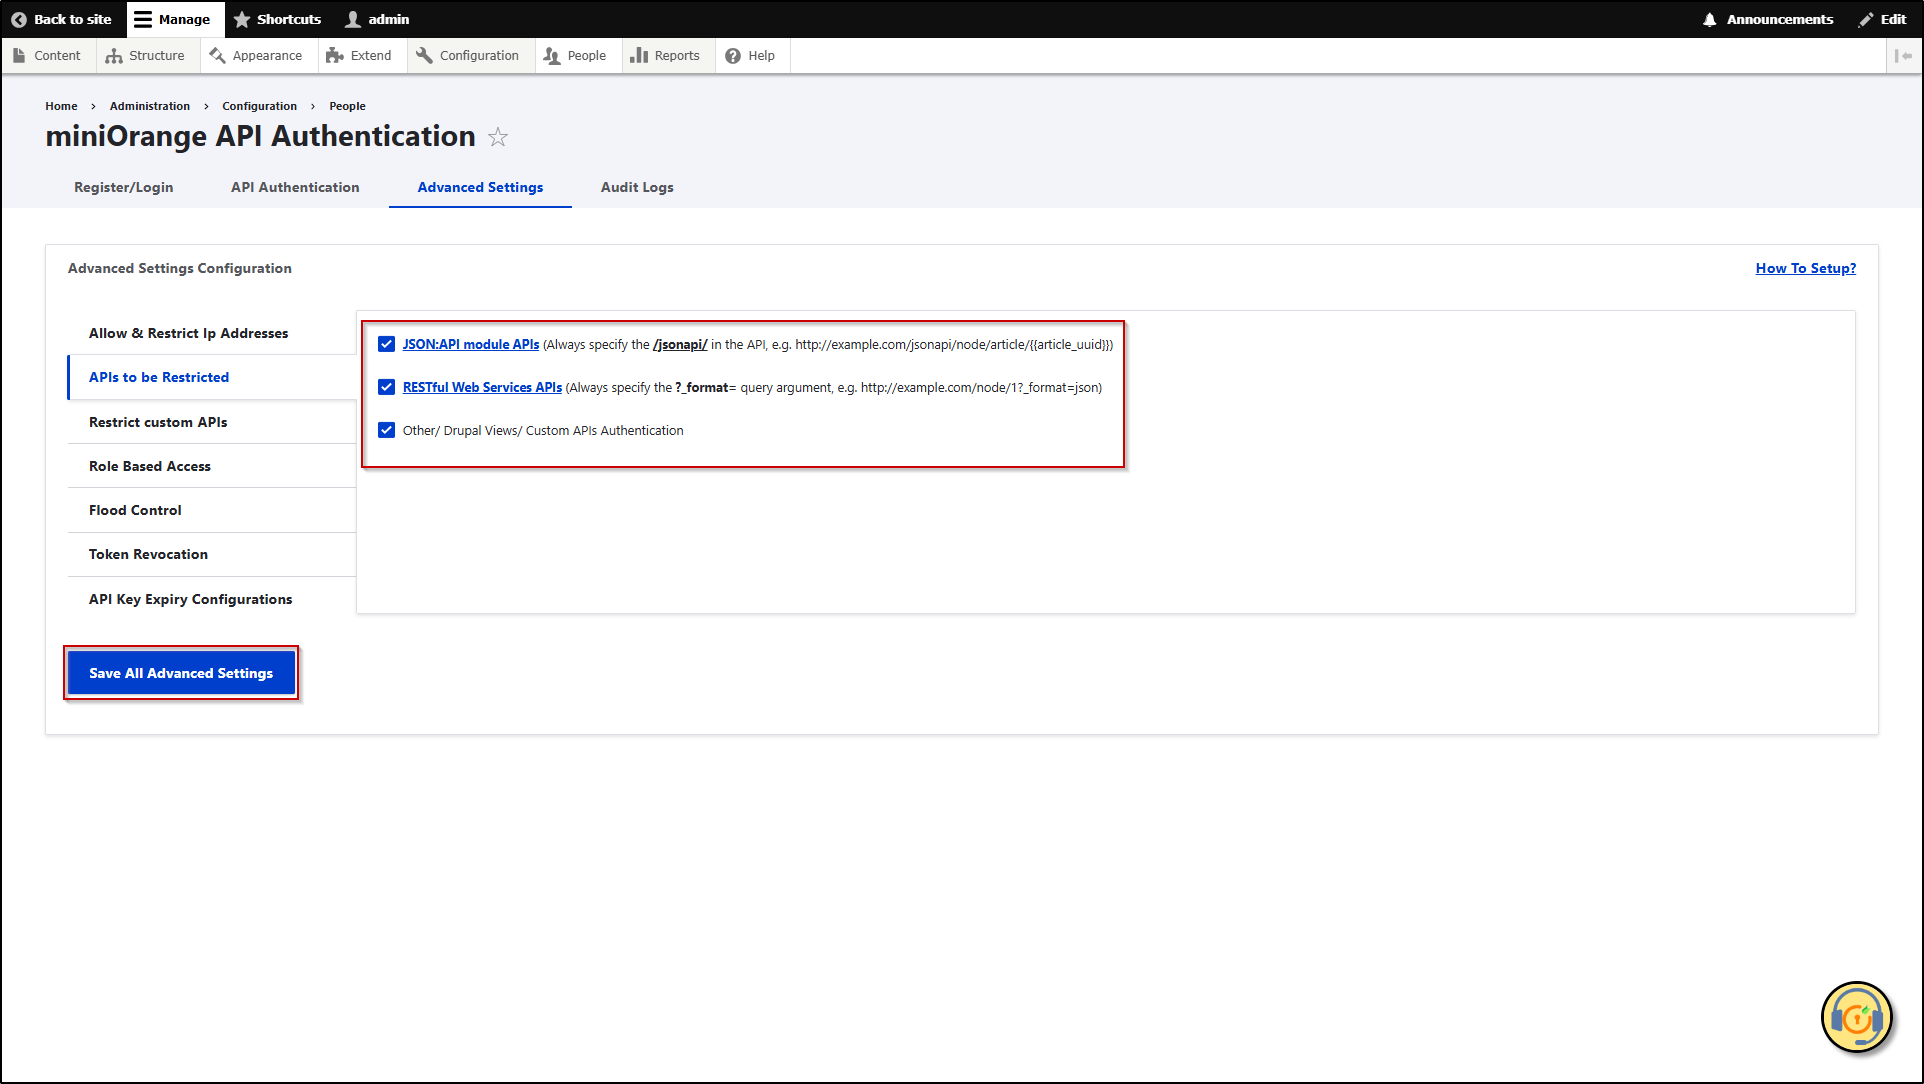Image resolution: width=1924 pixels, height=1084 pixels.
Task: Click Save All Advanced Settings button
Action: (x=181, y=673)
